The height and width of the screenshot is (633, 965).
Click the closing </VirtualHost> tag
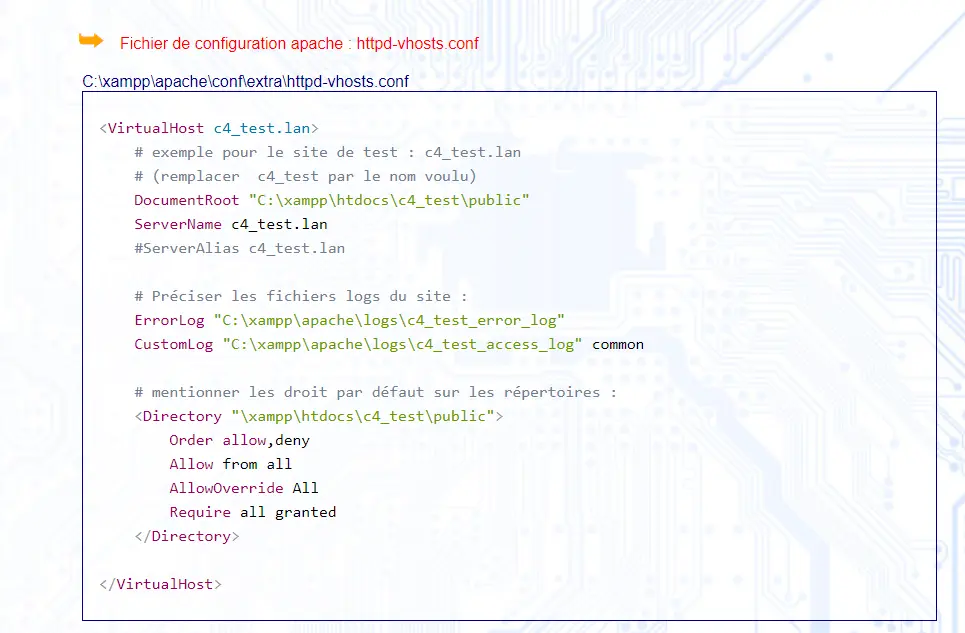click(x=161, y=584)
